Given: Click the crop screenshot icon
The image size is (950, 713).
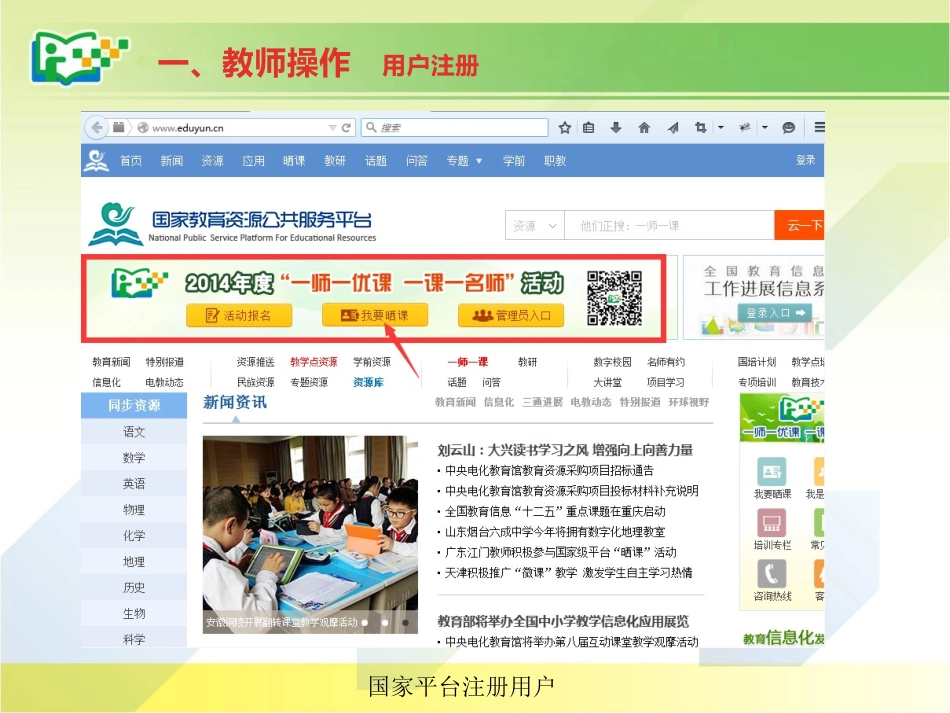Looking at the screenshot, I should click(700, 127).
